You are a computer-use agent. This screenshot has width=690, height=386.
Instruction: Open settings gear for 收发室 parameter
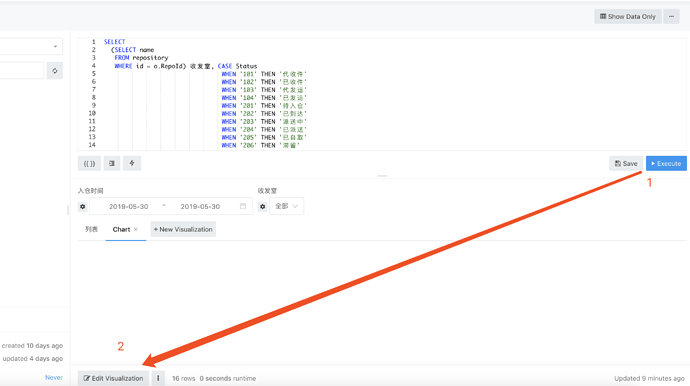[x=262, y=206]
